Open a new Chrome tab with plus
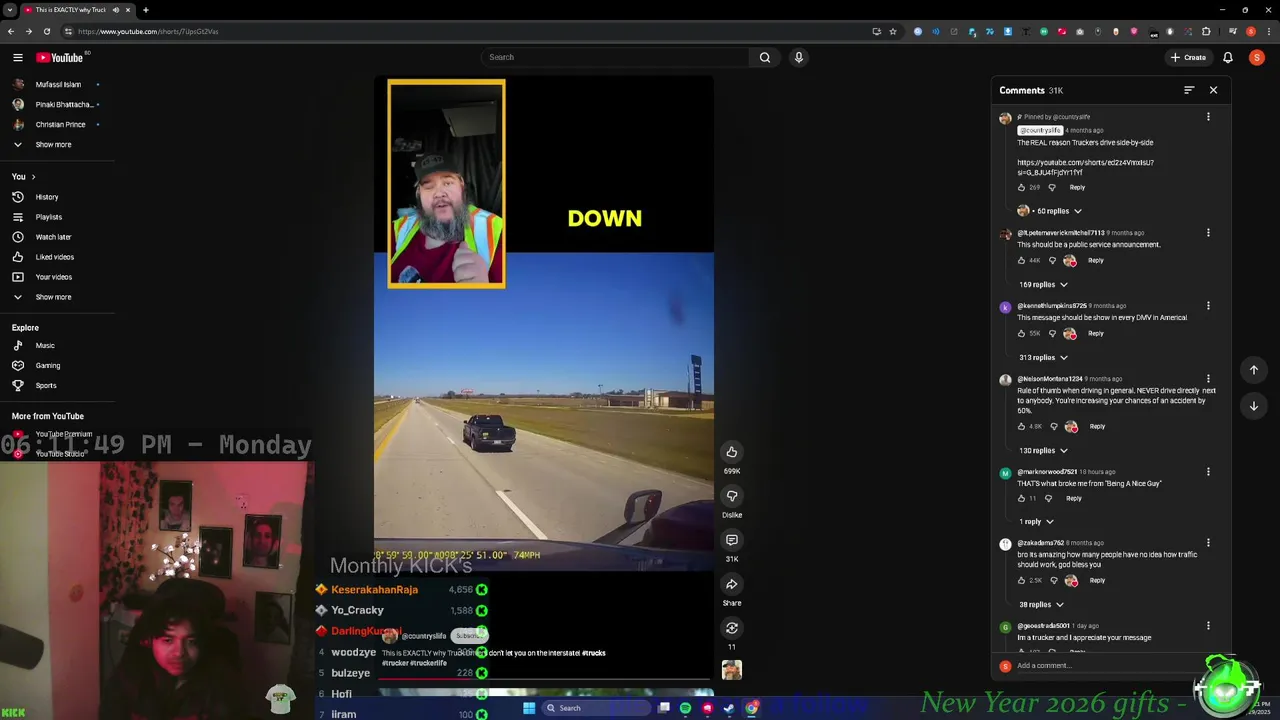 tap(146, 10)
